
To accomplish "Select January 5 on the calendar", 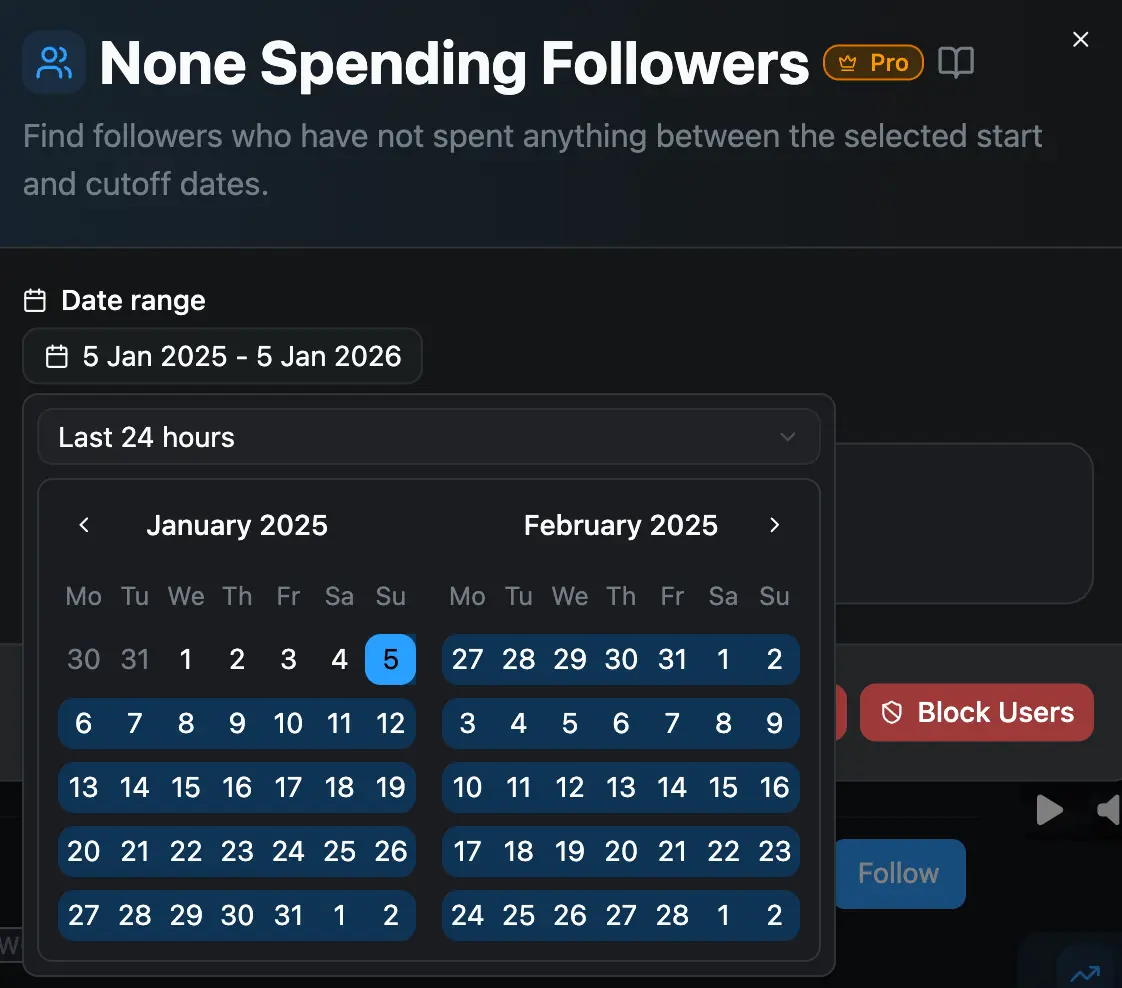I will click(x=390, y=659).
